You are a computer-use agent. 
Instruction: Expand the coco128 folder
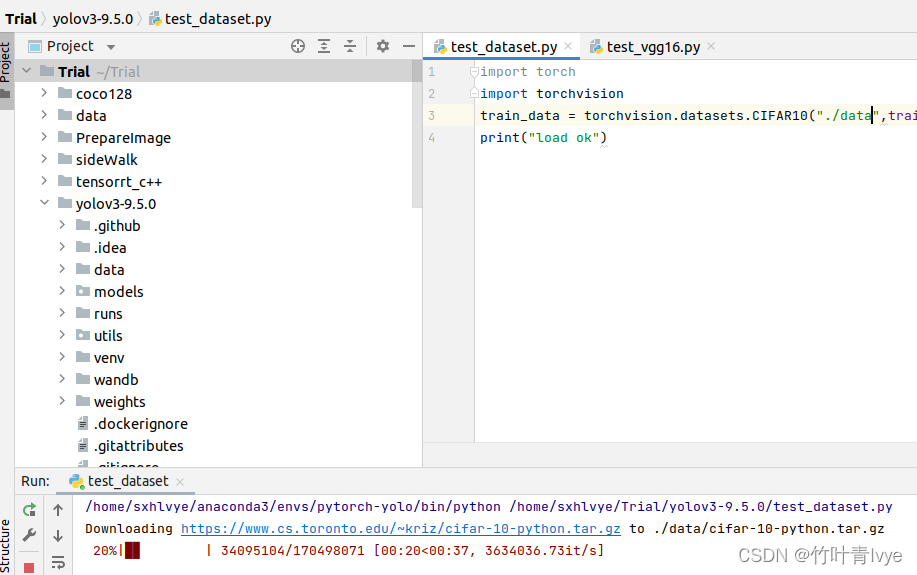pyautogui.click(x=44, y=92)
